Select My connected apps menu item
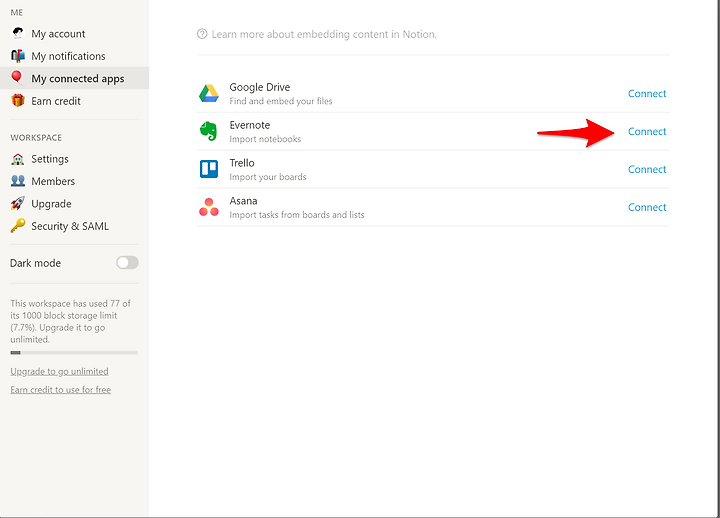 tap(74, 78)
